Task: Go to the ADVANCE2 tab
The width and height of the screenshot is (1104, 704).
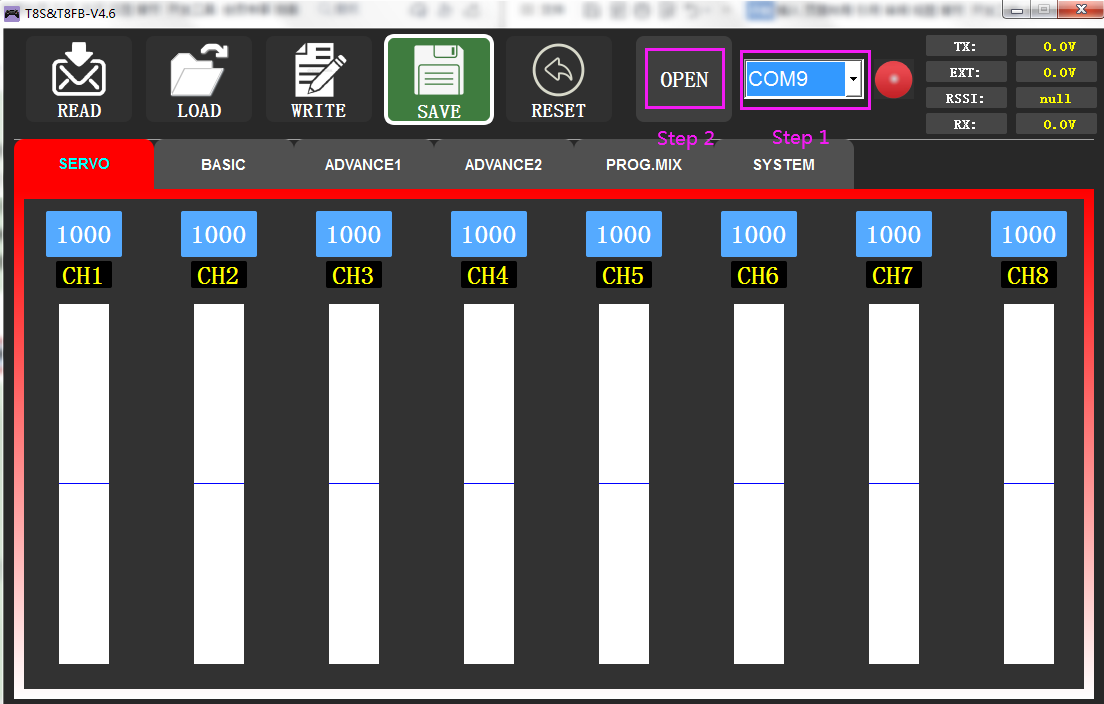Action: [x=503, y=165]
